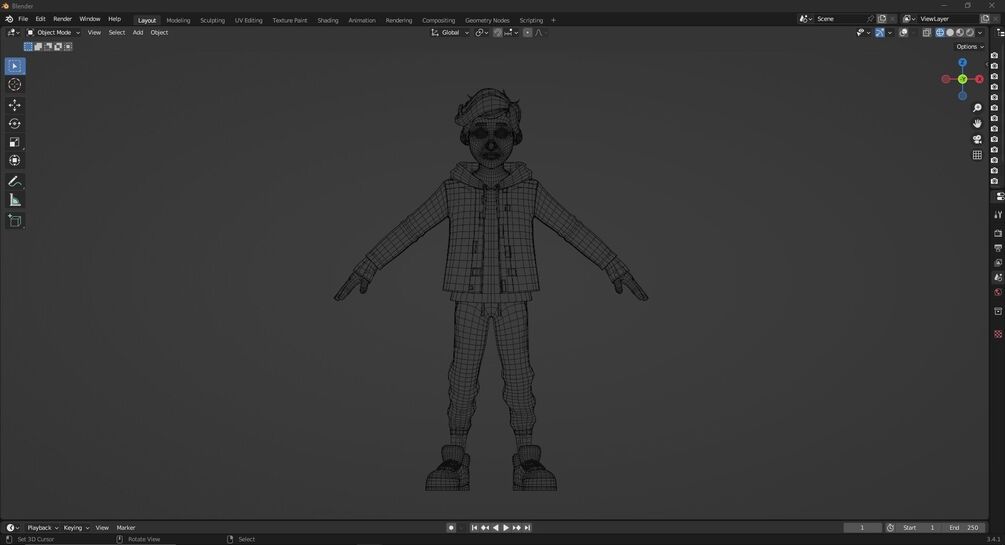Viewport: 1005px width, 545px height.
Task: Switch to the Sculpting workspace tab
Action: [212, 21]
